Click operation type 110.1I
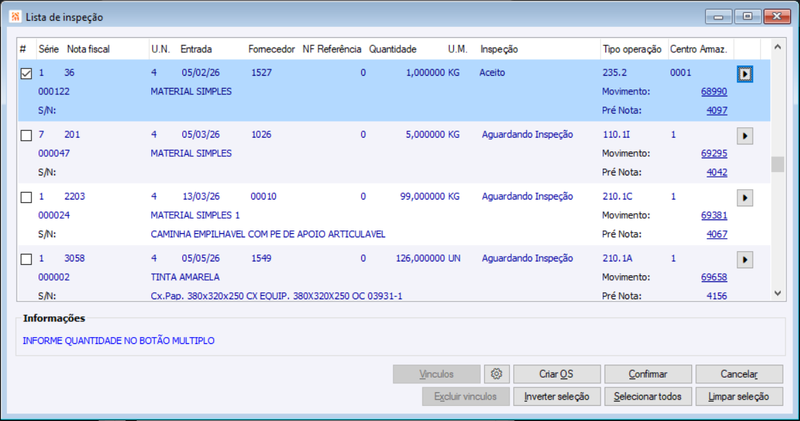 (x=616, y=135)
